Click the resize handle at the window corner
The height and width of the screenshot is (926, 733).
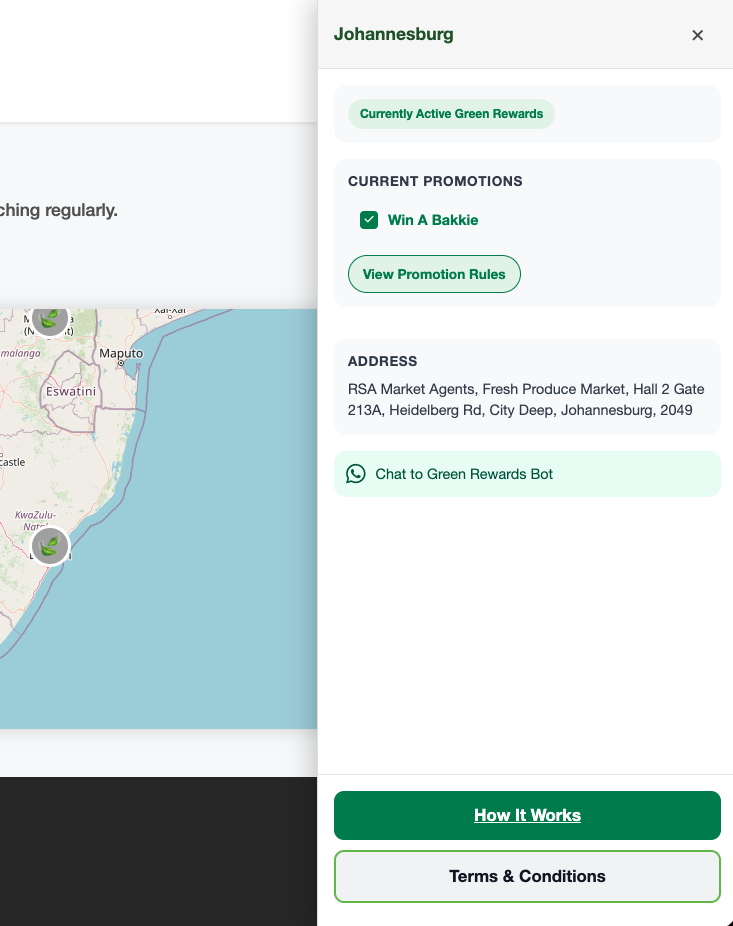pyautogui.click(x=727, y=920)
